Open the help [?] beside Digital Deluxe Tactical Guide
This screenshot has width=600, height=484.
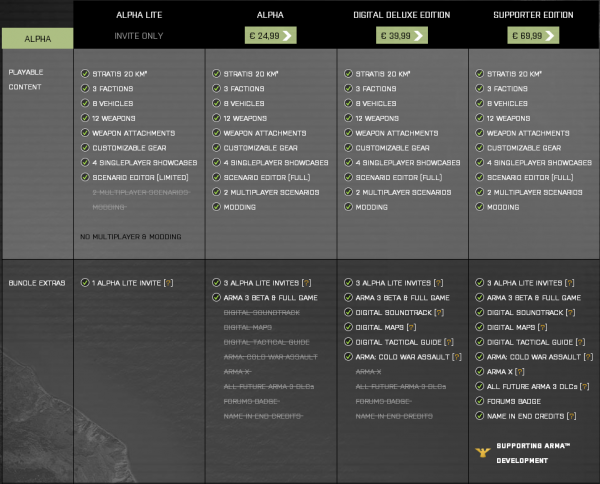449,342
